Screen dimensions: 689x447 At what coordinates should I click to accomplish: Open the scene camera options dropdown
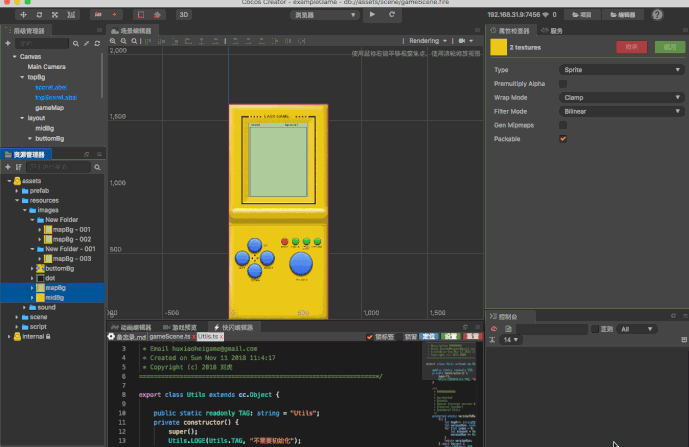click(x=466, y=41)
